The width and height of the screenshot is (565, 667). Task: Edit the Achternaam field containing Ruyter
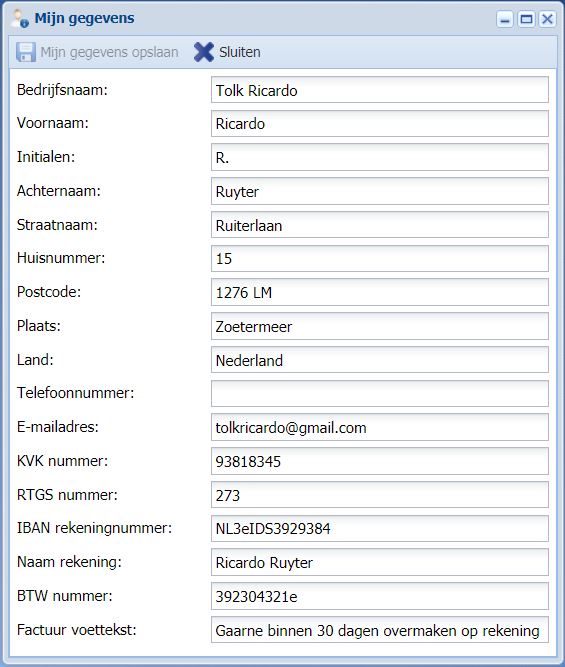(380, 191)
